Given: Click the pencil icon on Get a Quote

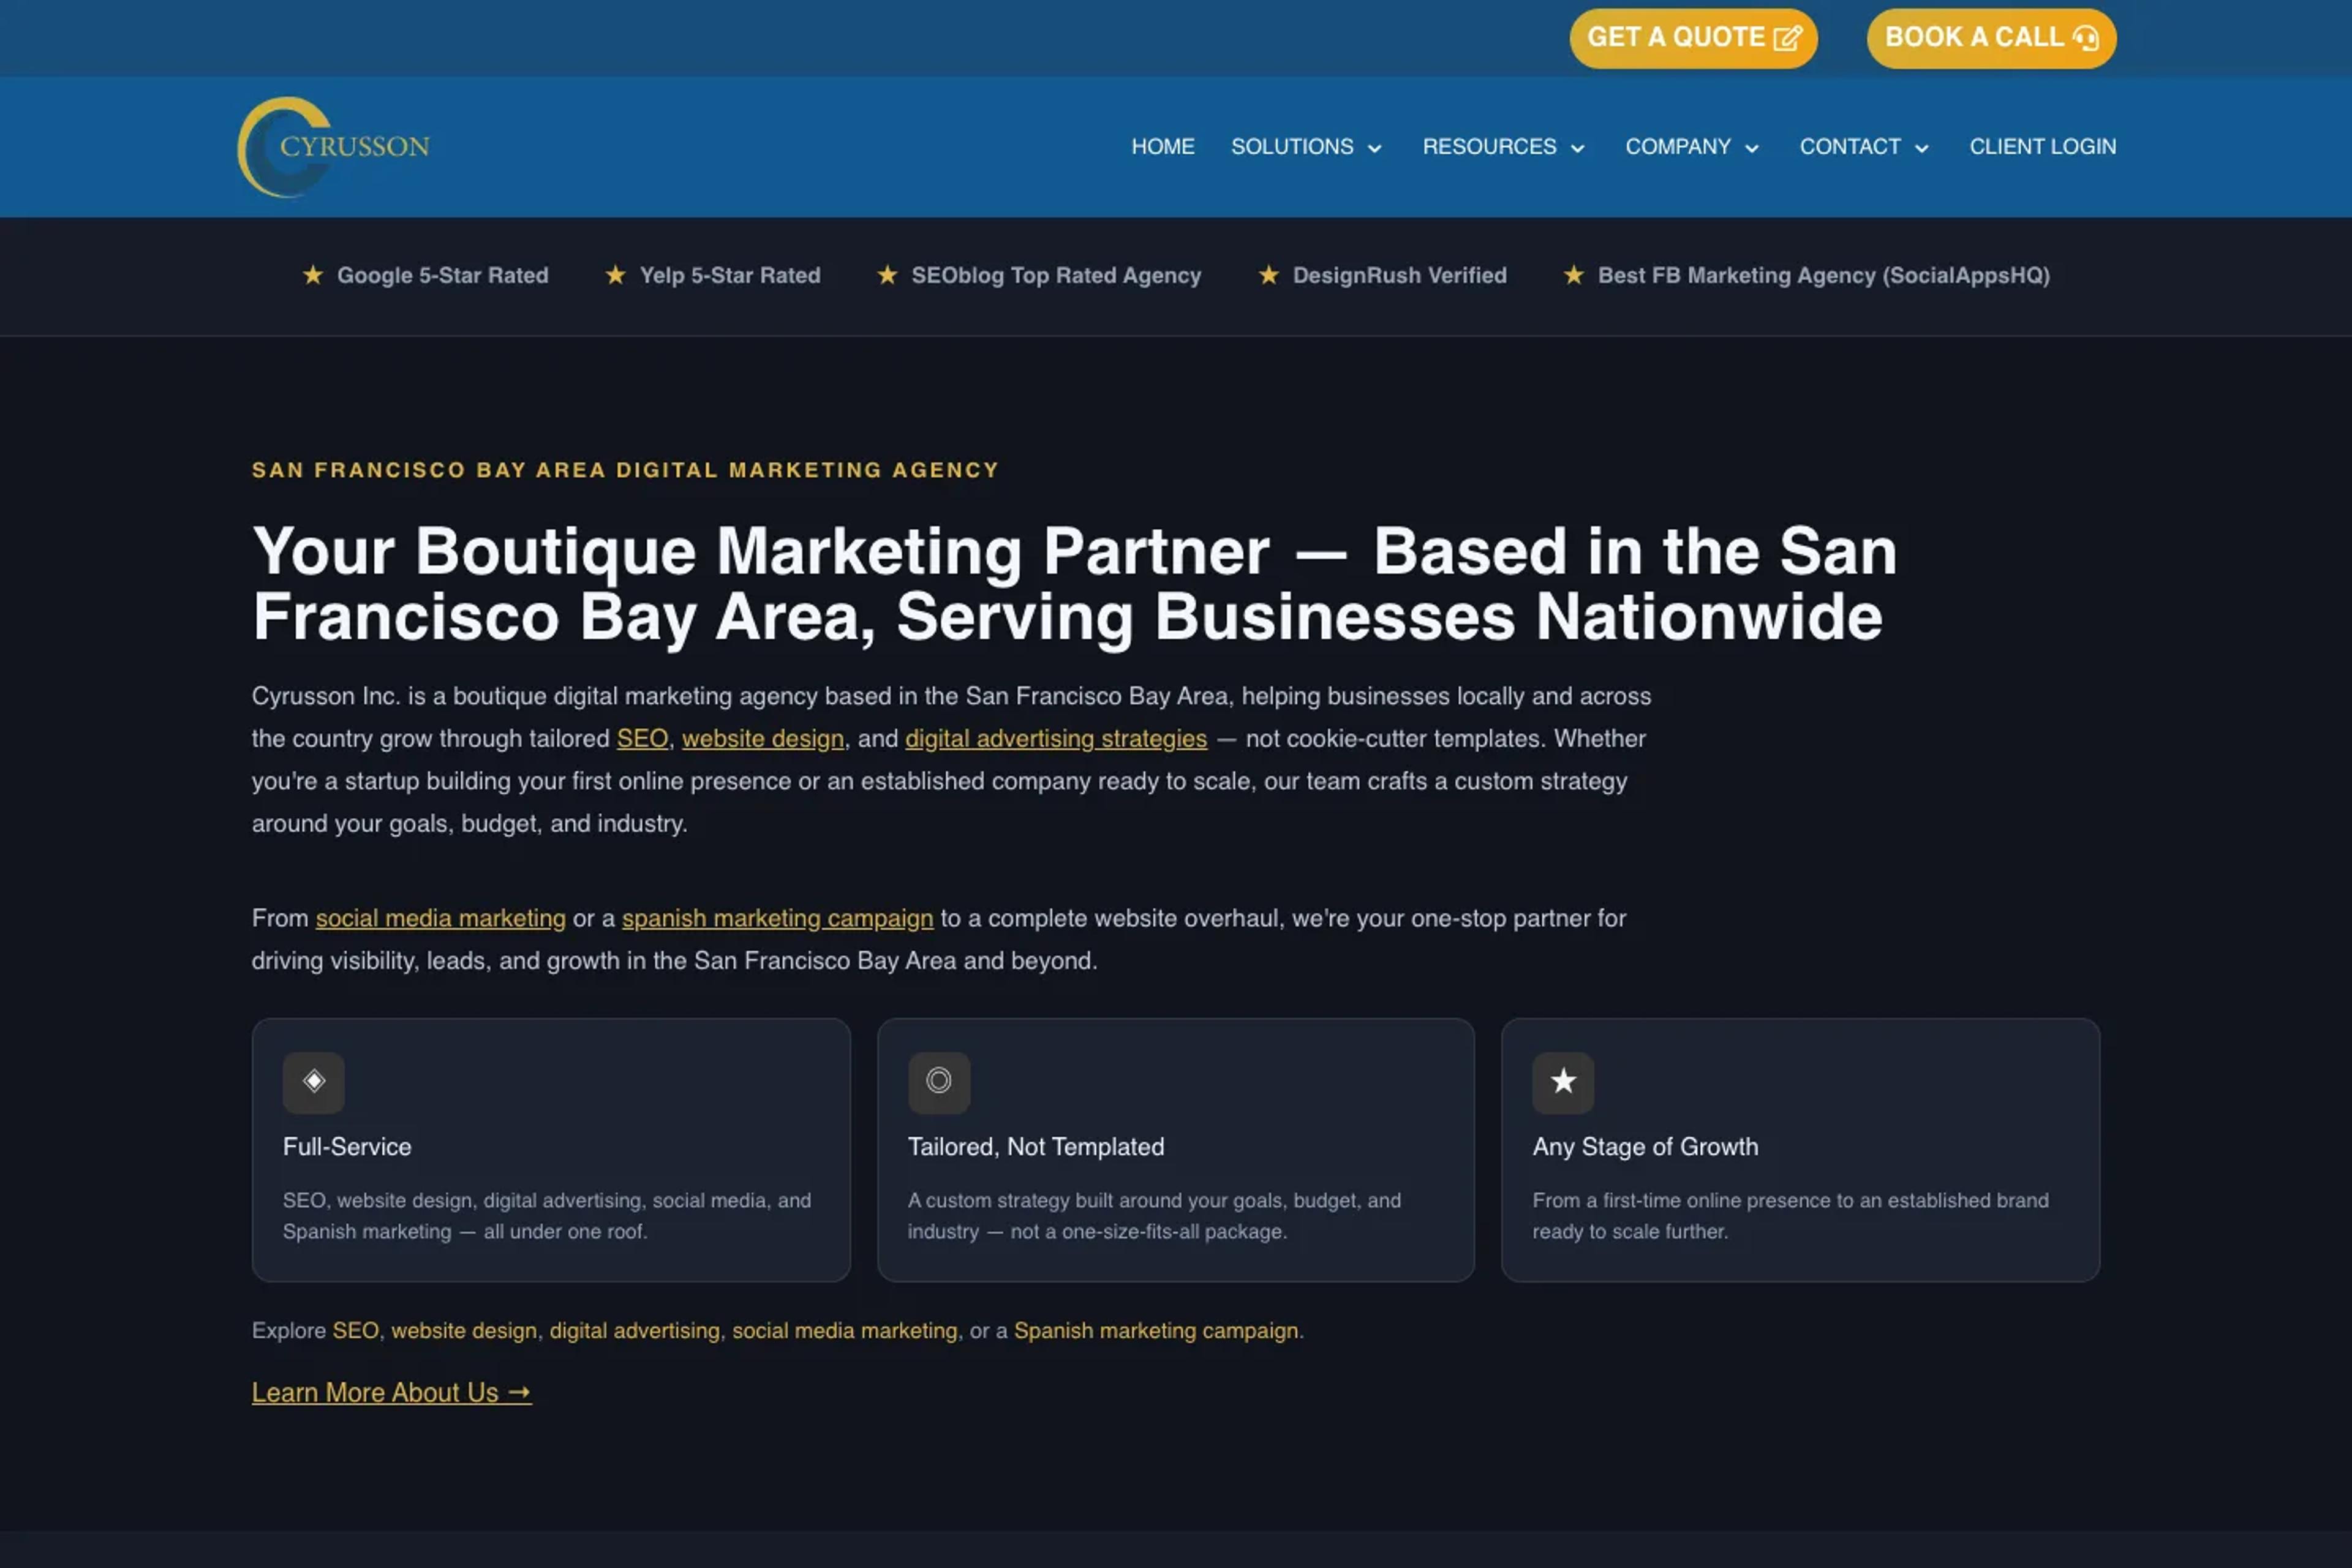Looking at the screenshot, I should (x=1787, y=38).
